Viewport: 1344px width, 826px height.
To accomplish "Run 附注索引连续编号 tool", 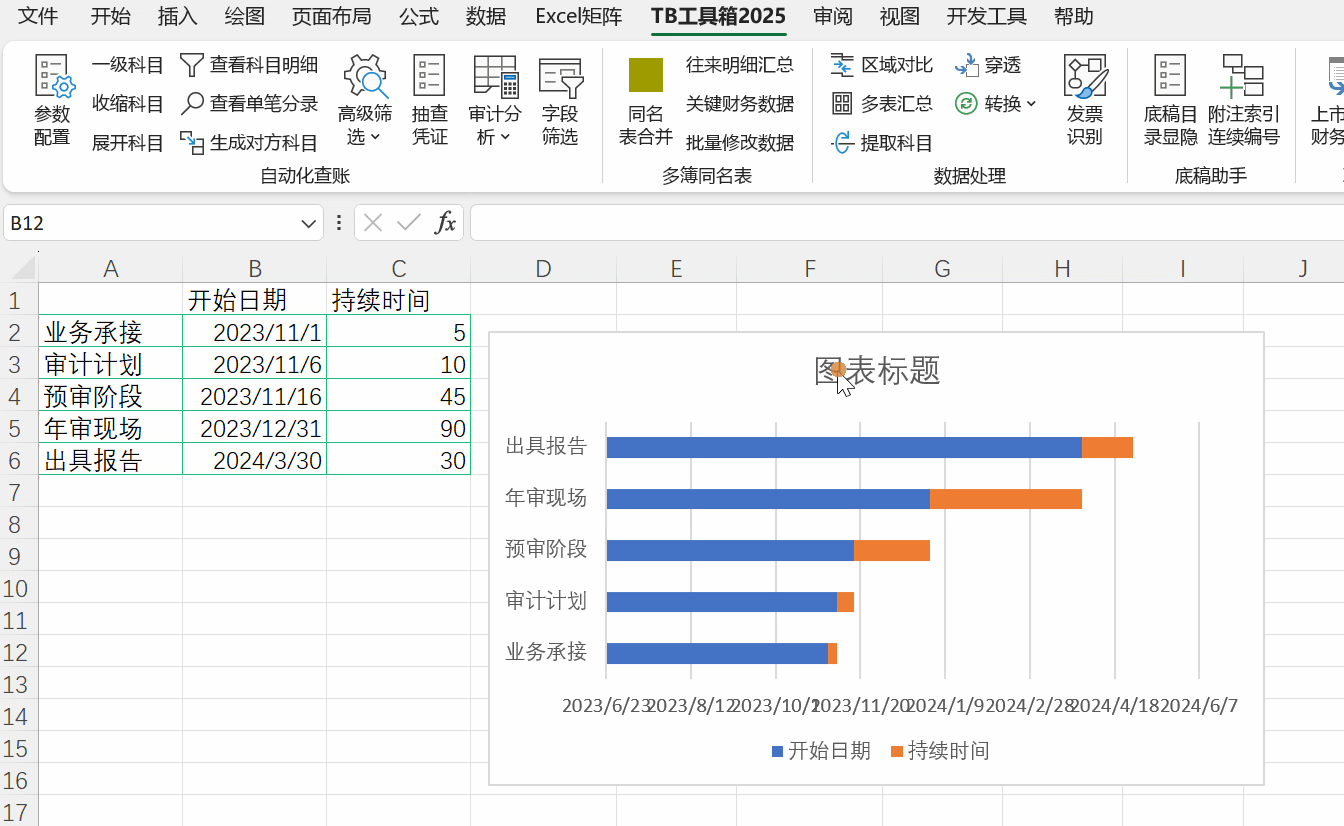I will click(x=1243, y=101).
